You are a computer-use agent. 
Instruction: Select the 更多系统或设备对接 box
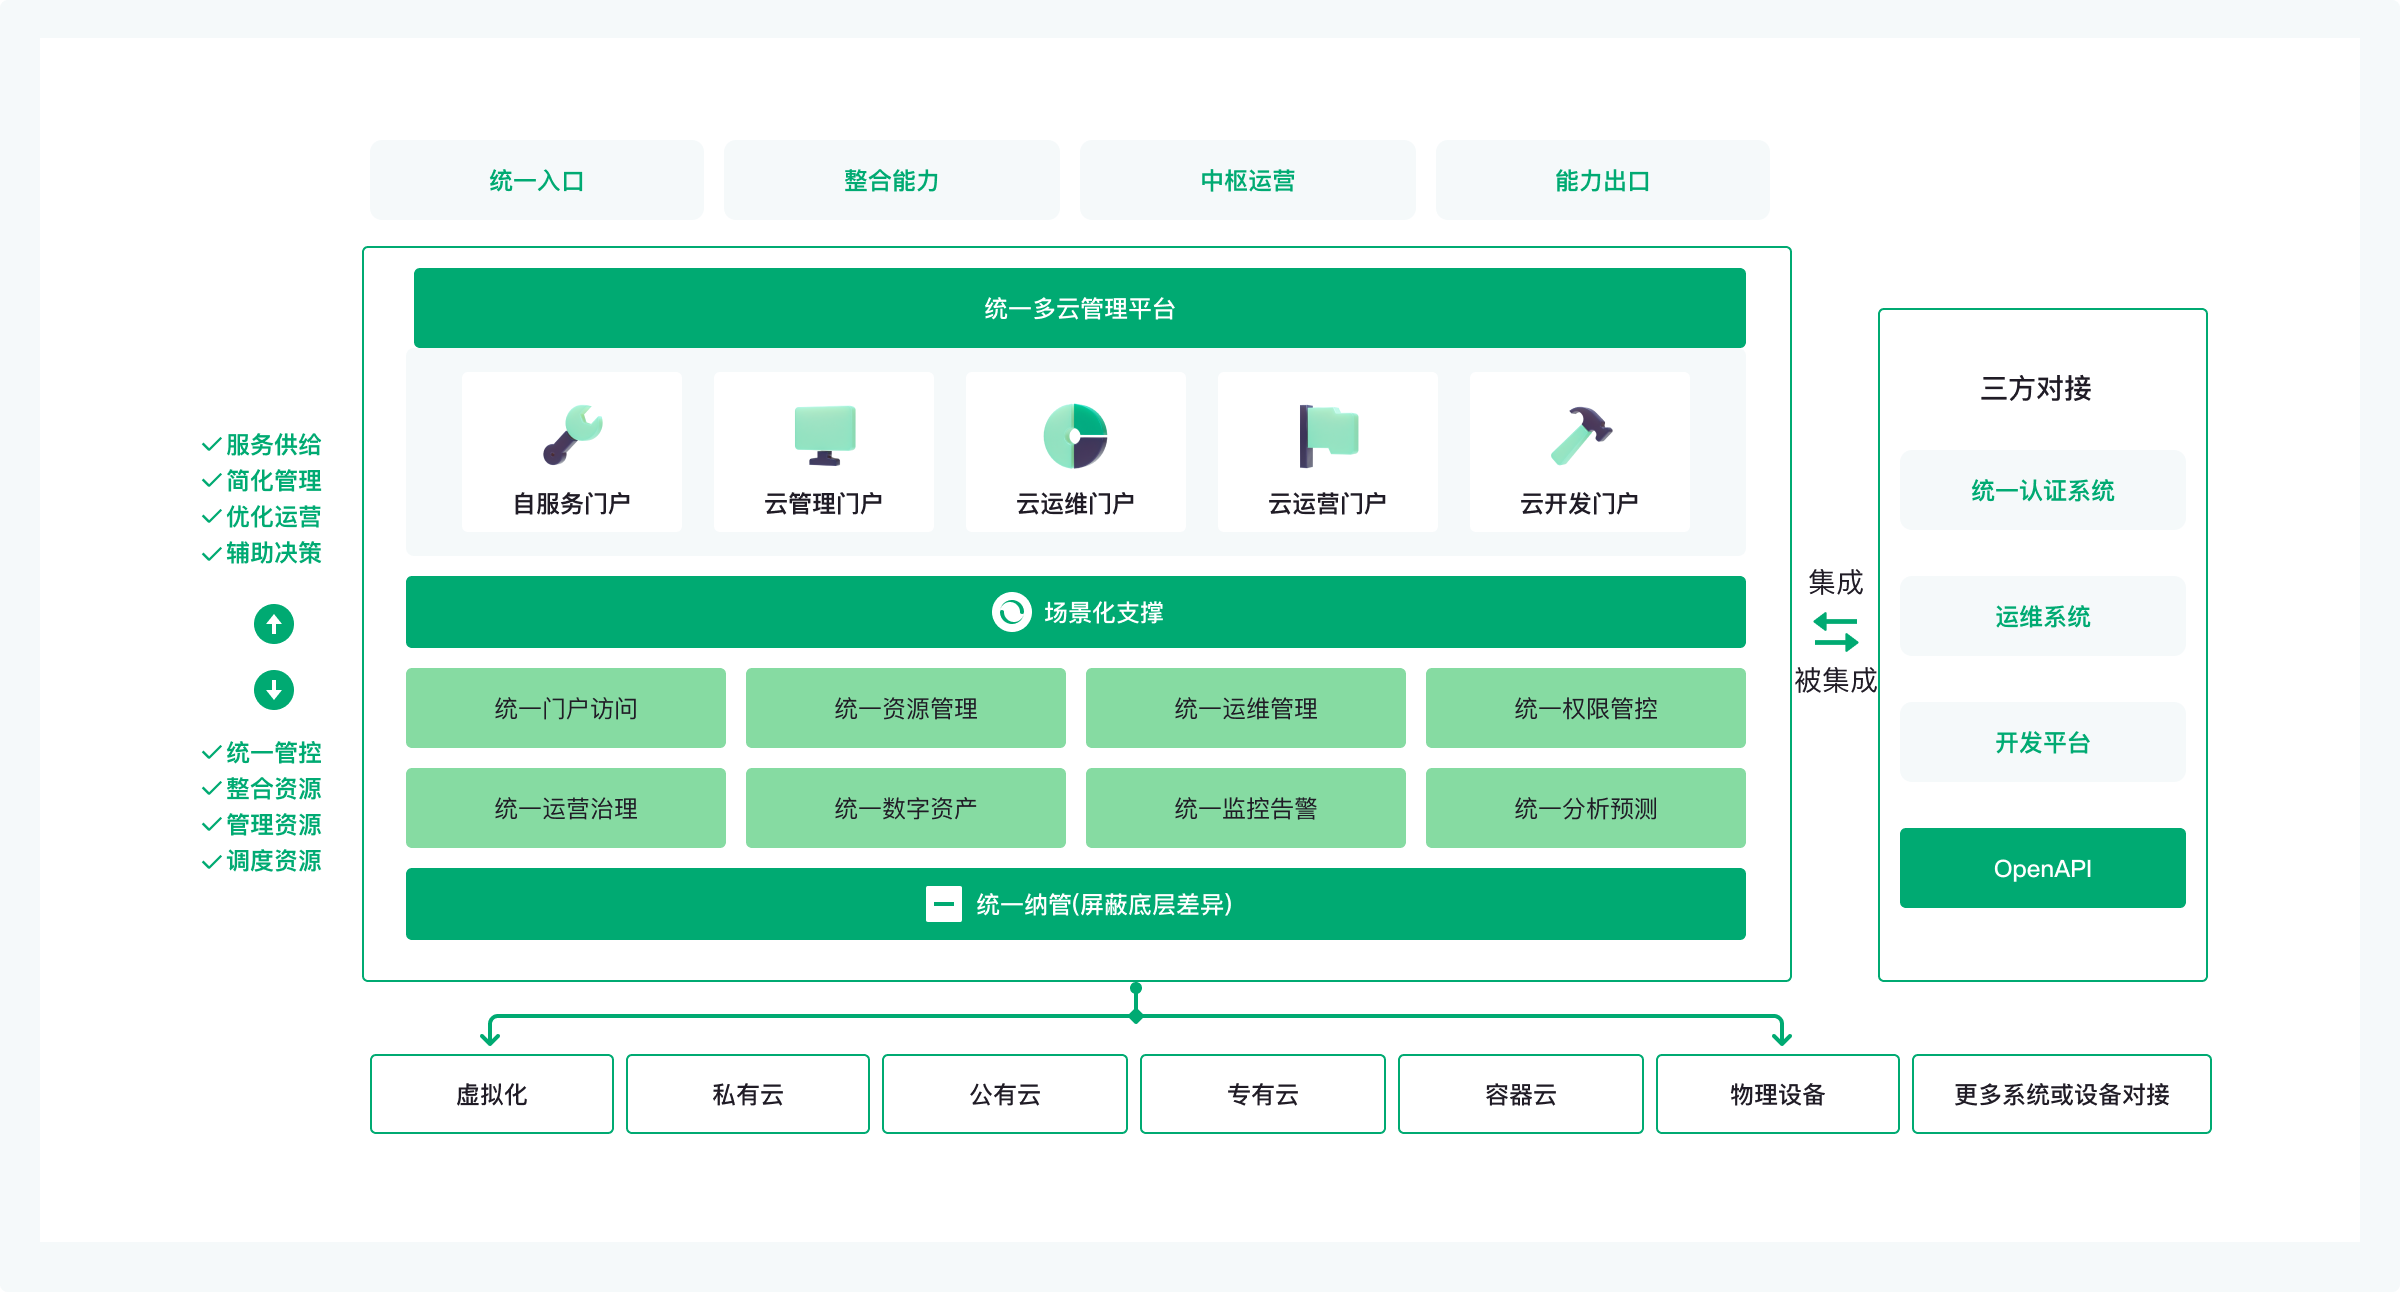2062,1094
